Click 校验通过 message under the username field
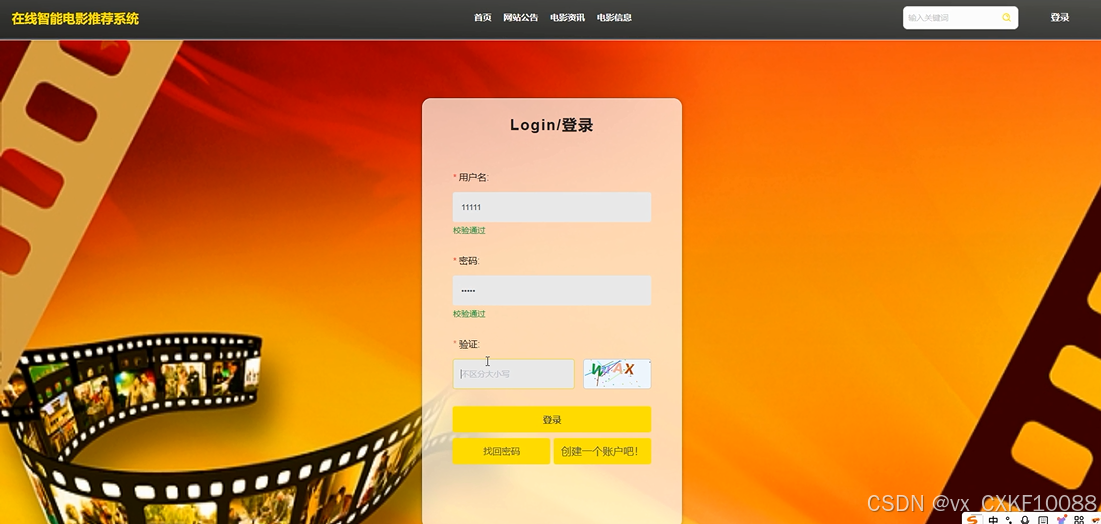This screenshot has height=524, width=1101. [469, 230]
